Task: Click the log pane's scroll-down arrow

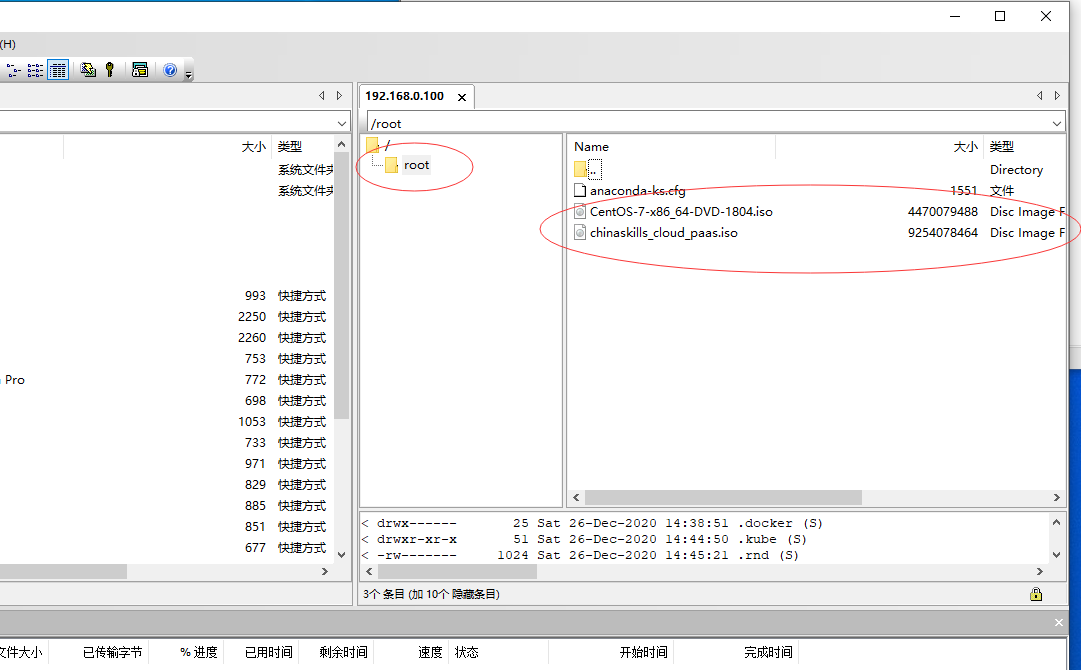Action: (1056, 555)
